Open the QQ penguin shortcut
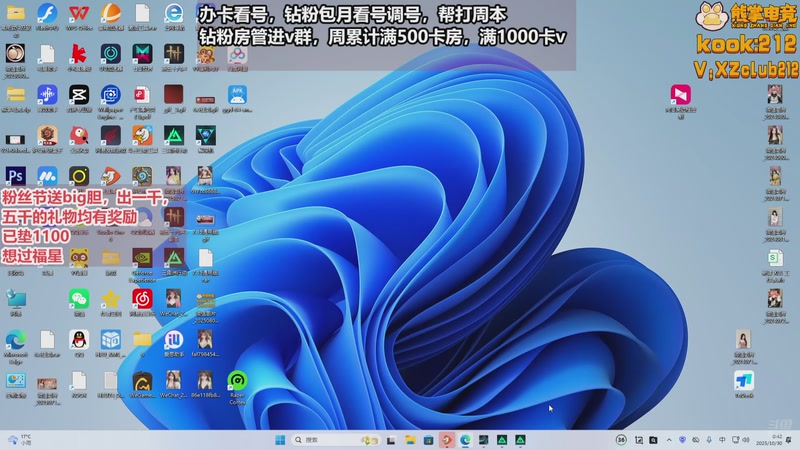Image resolution: width=800 pixels, height=450 pixels. pyautogui.click(x=79, y=340)
